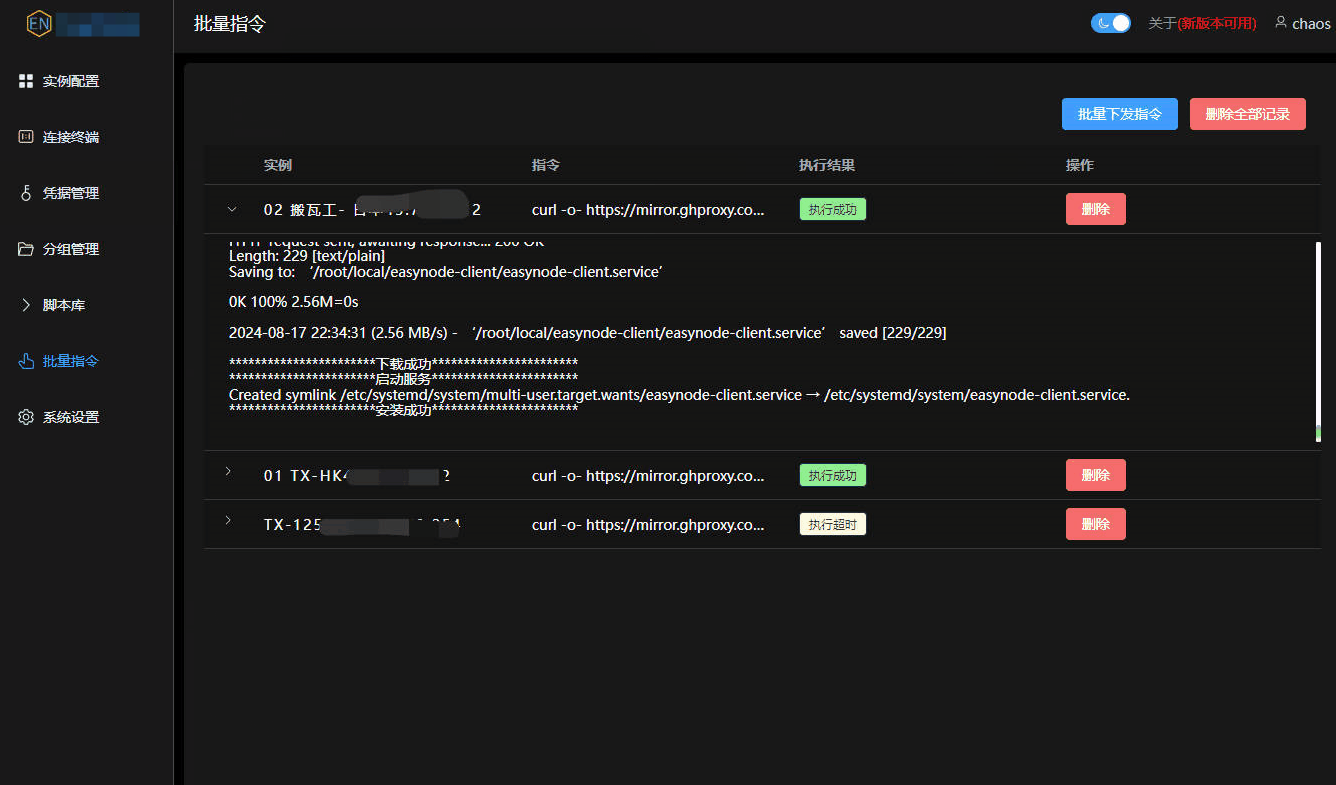Click the 连接终端 terminal icon
Image resolution: width=1336 pixels, height=785 pixels.
click(x=26, y=137)
